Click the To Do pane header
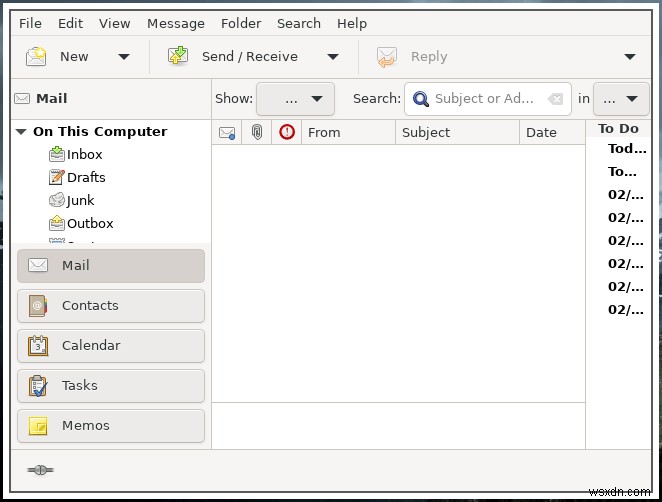 coord(618,129)
